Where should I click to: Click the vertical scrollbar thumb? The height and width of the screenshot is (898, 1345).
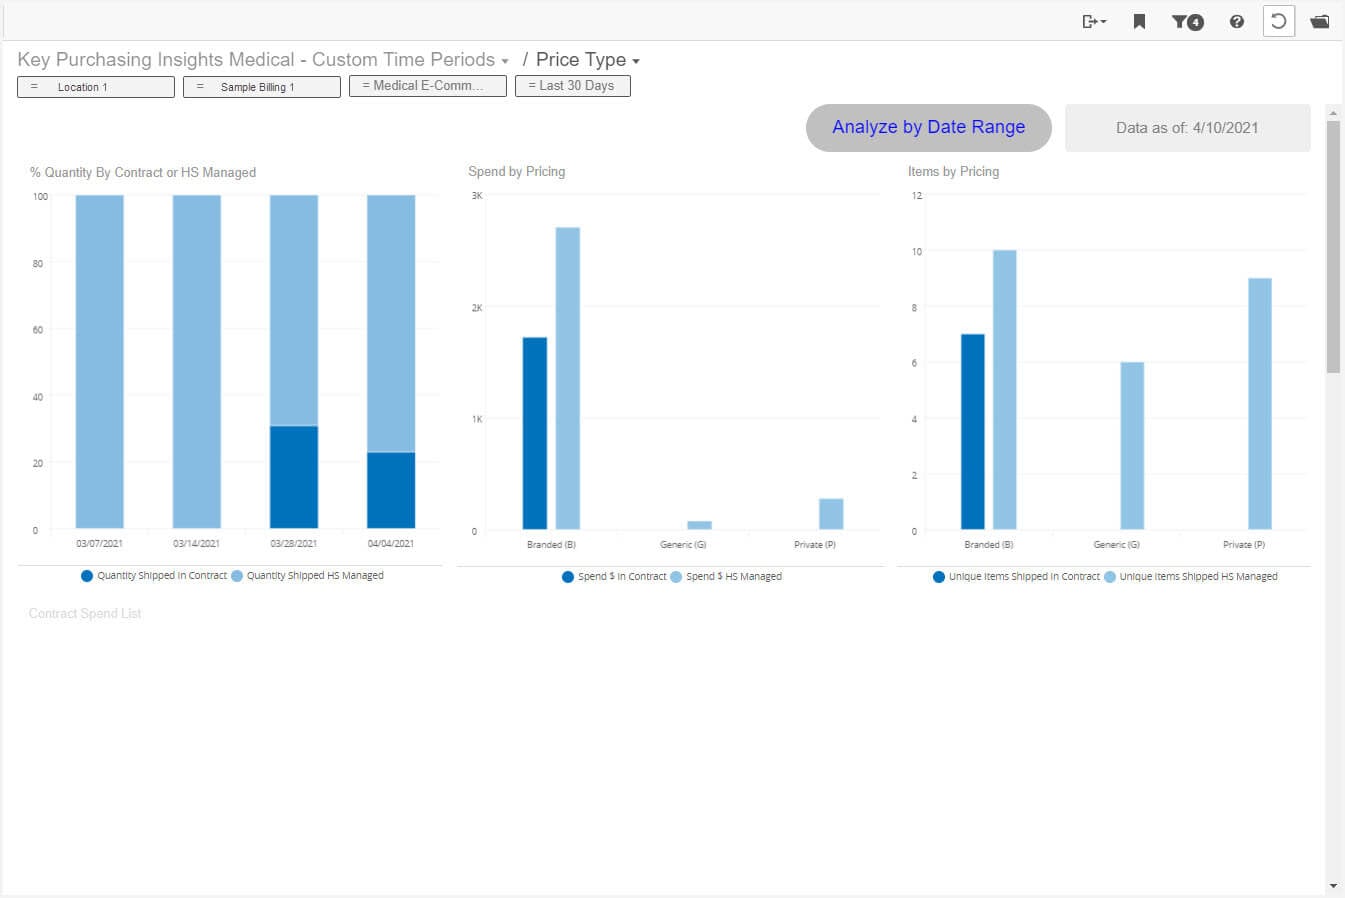(1332, 245)
